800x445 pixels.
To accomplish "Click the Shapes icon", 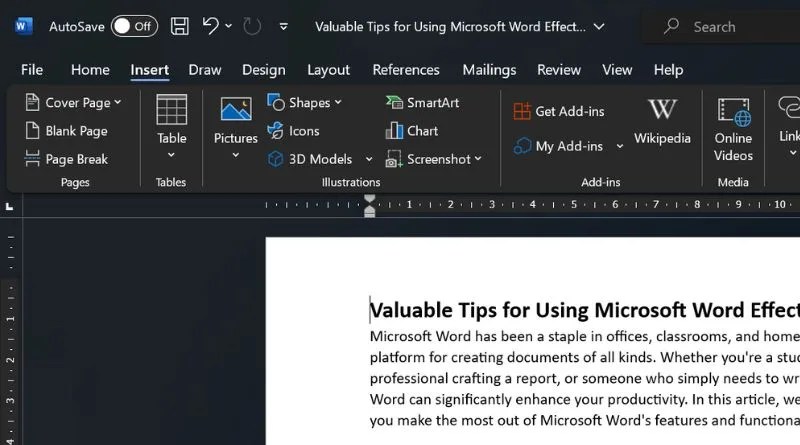I will tap(276, 102).
